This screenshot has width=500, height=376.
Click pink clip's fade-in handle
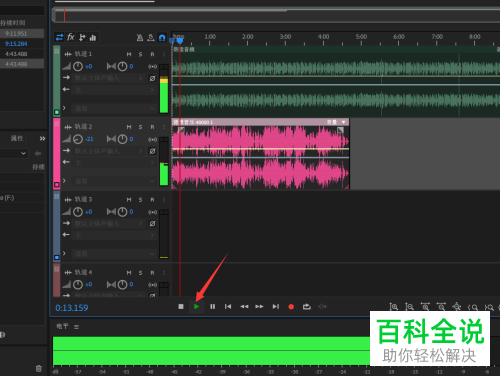click(x=181, y=130)
